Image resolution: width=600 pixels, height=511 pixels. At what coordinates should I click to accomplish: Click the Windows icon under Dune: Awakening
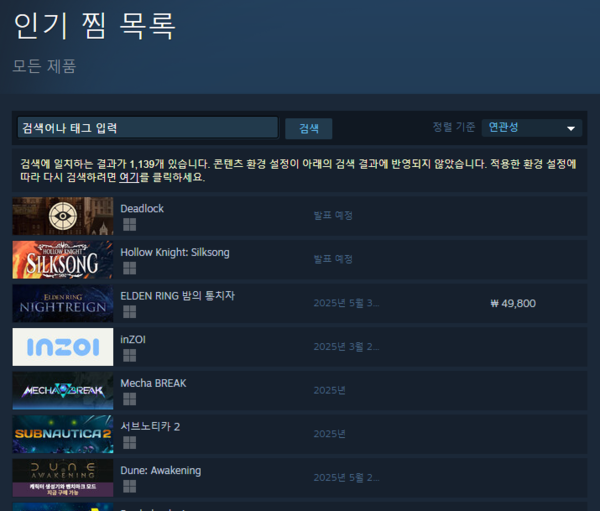point(129,486)
